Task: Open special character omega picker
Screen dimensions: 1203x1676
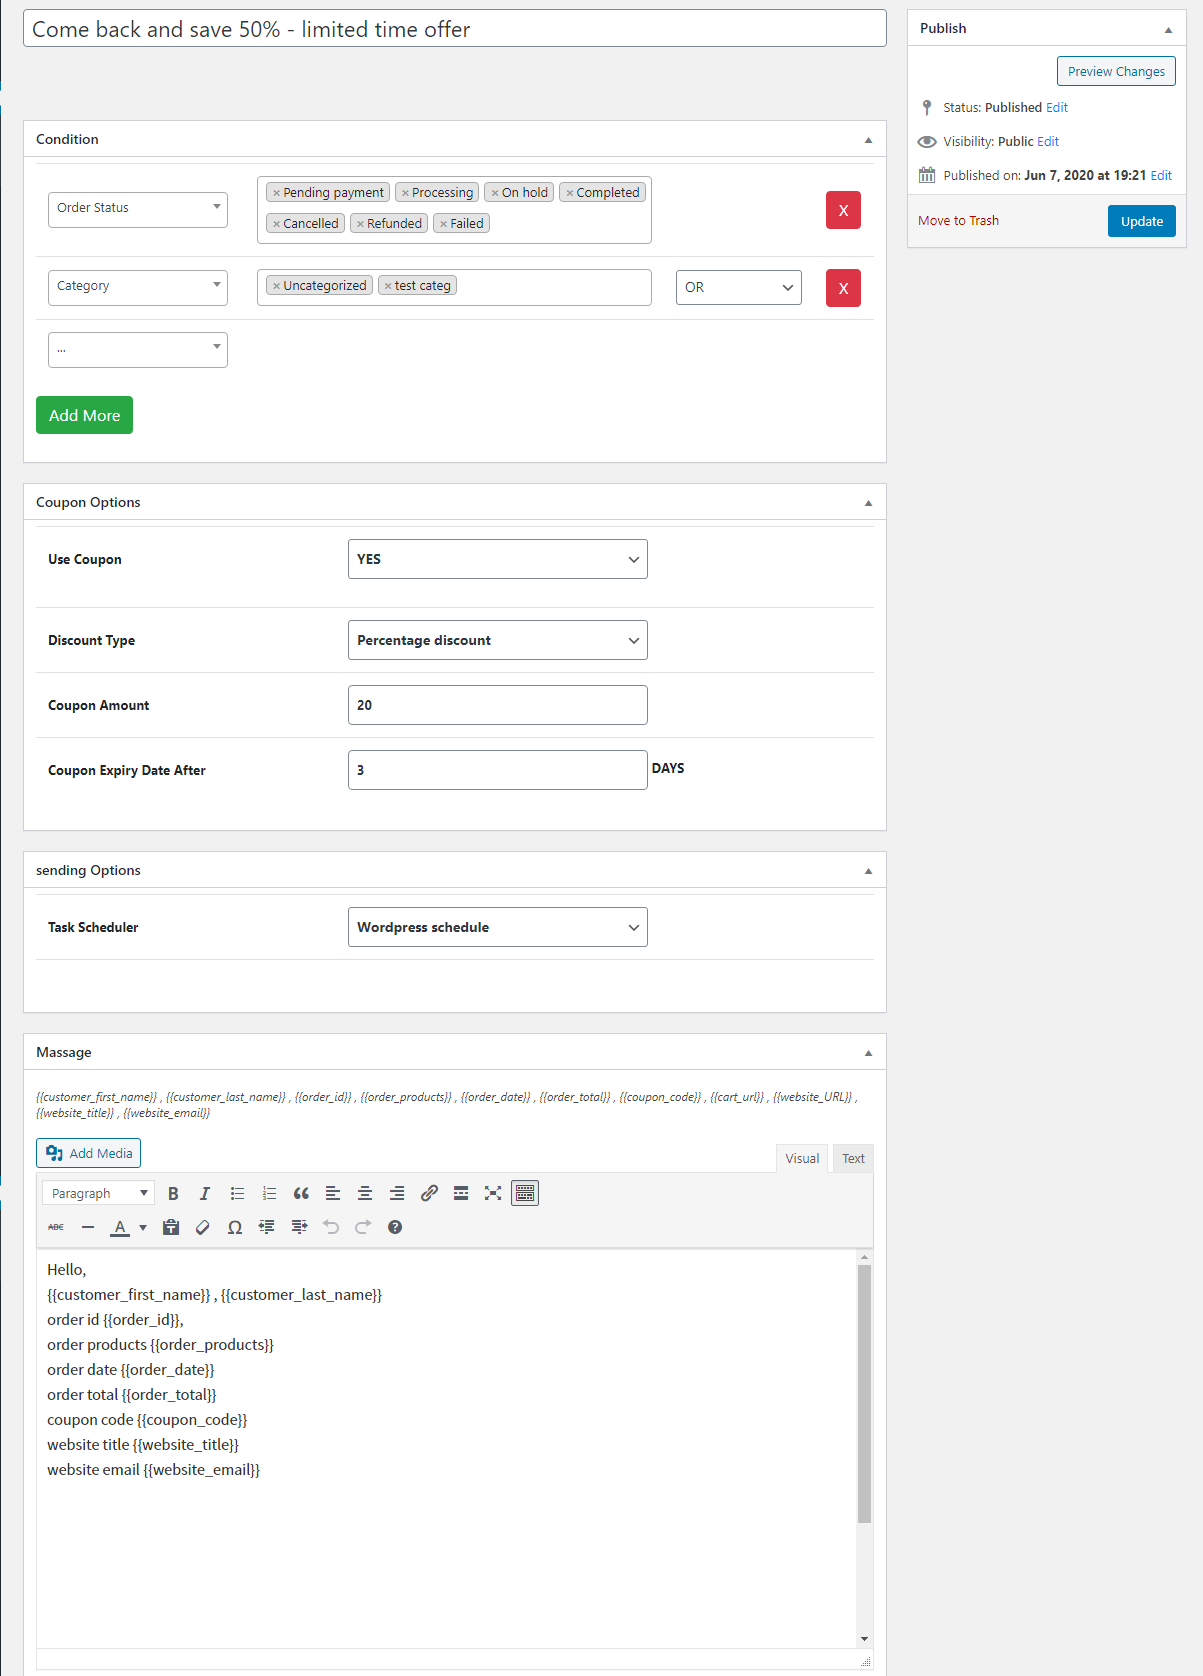Action: (x=235, y=1227)
